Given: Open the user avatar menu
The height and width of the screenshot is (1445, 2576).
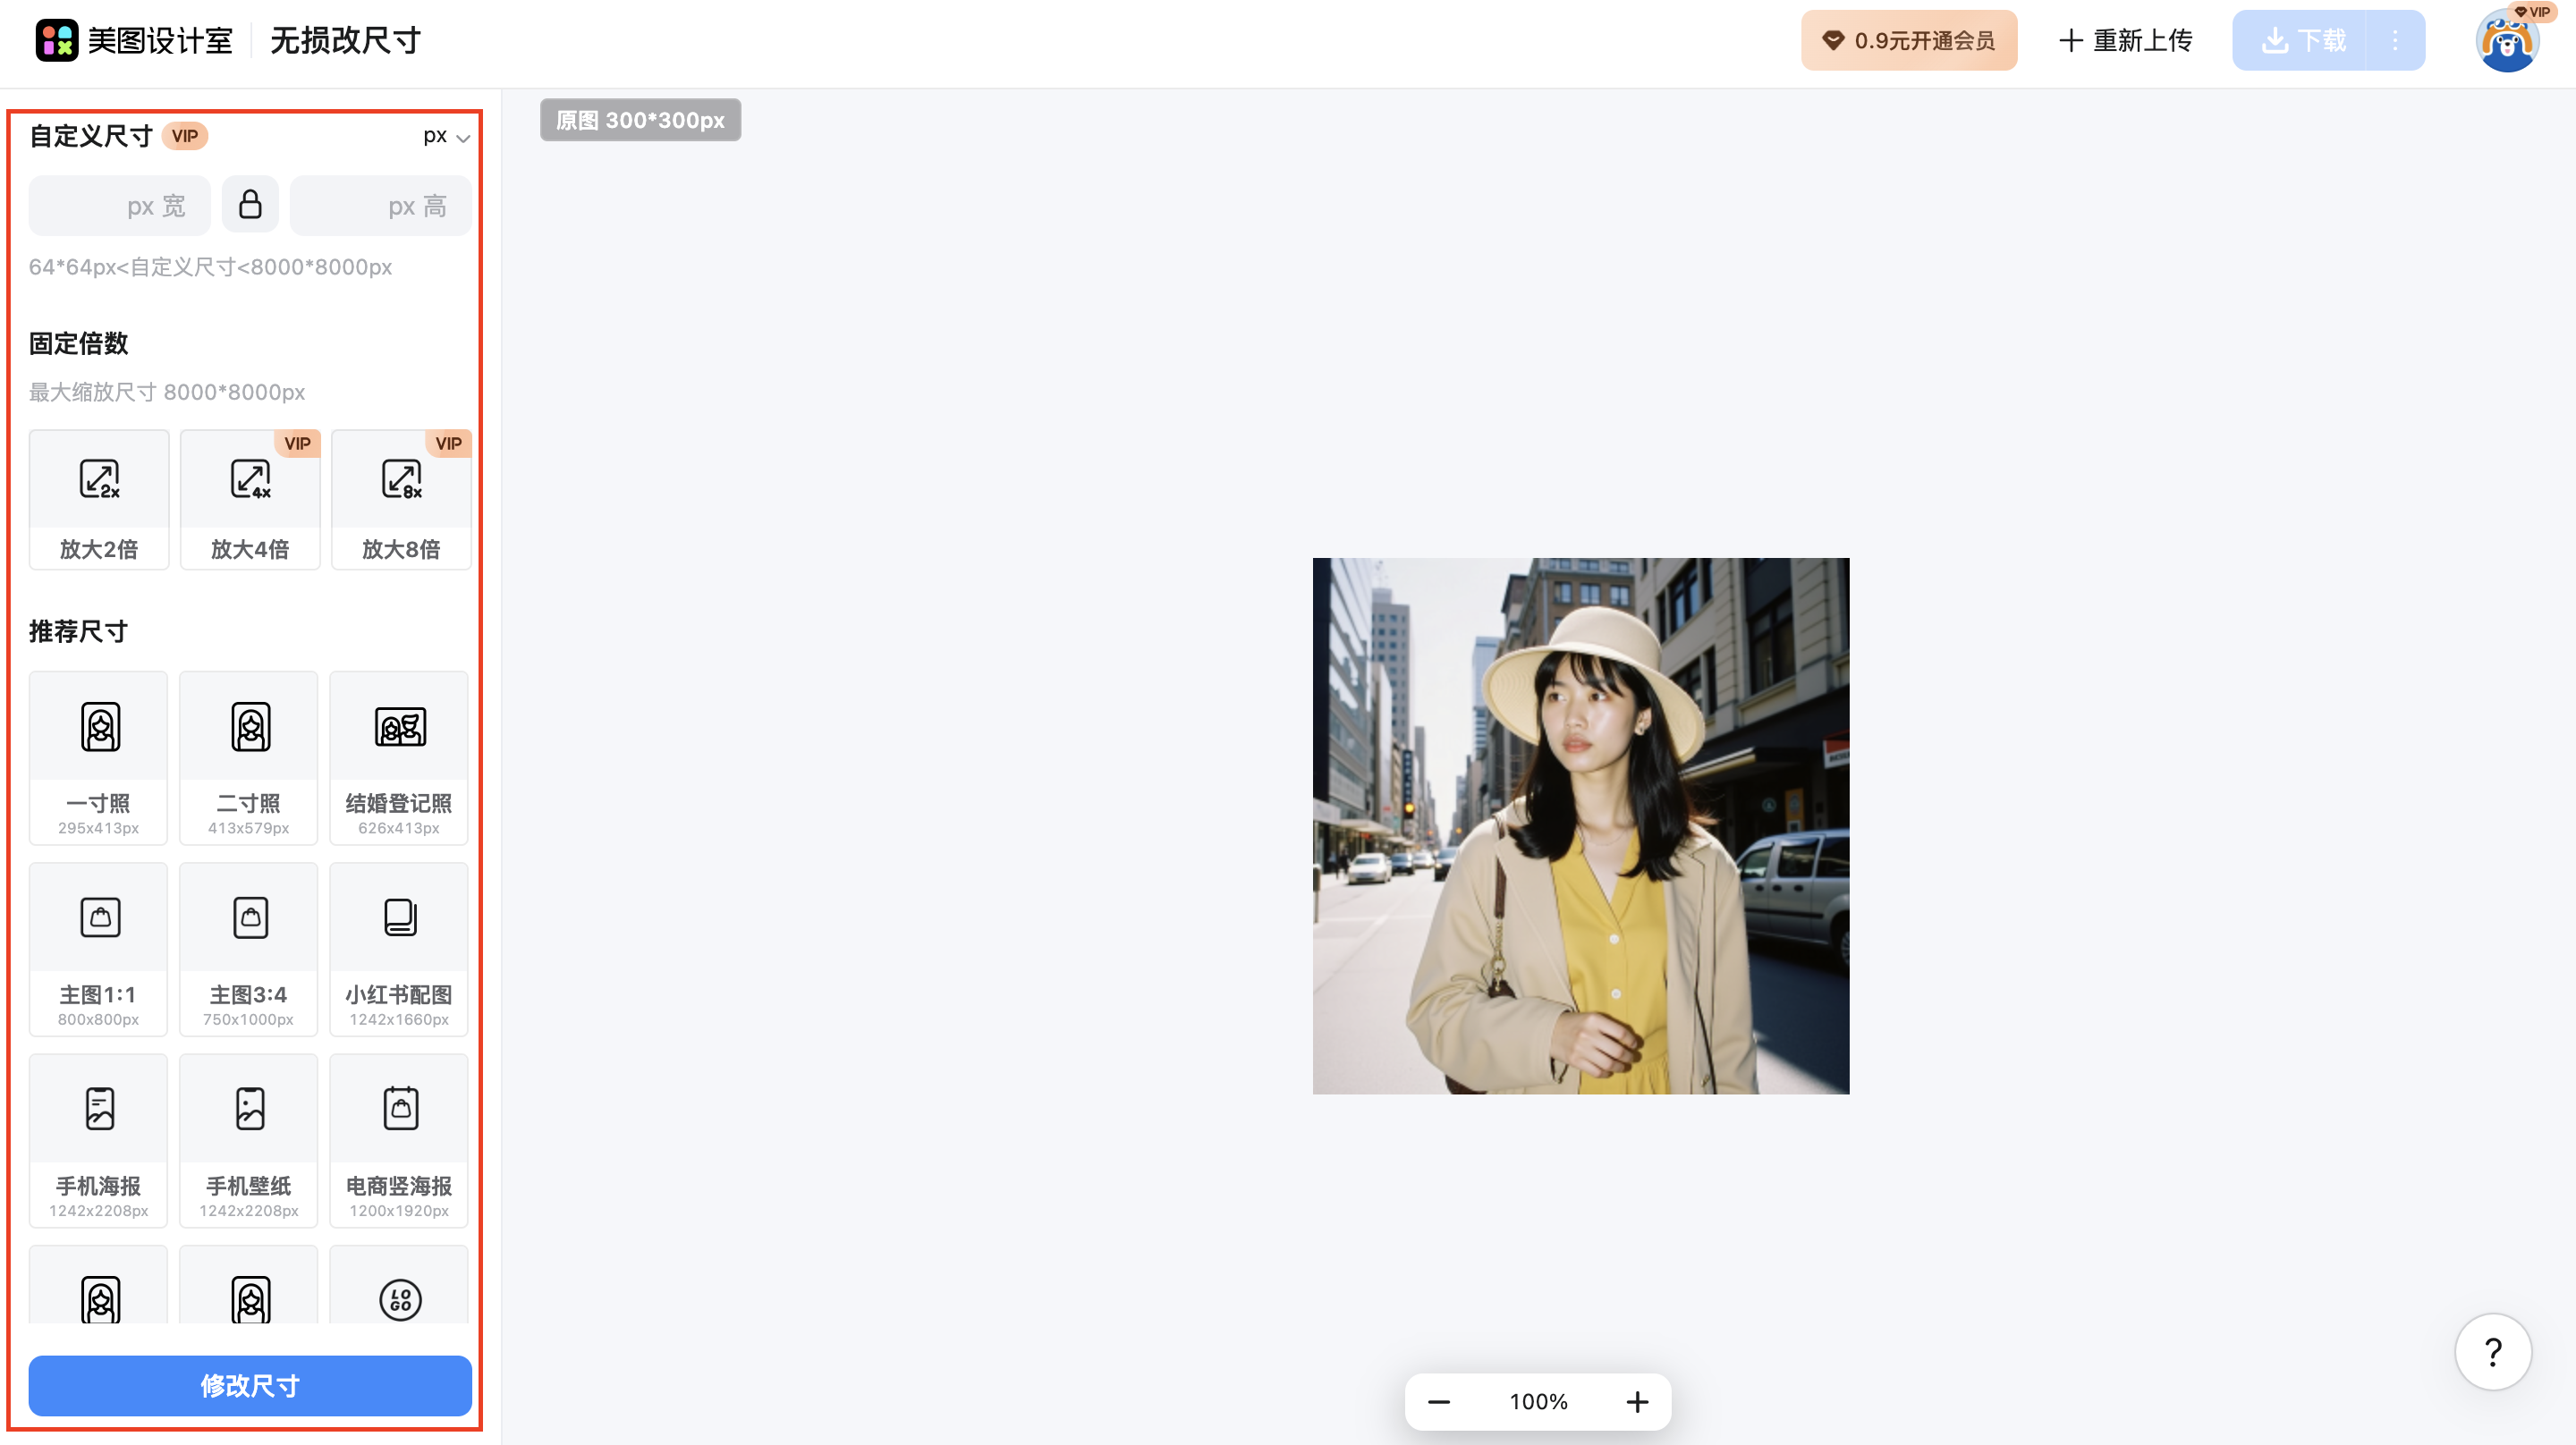Looking at the screenshot, I should pyautogui.click(x=2506, y=42).
